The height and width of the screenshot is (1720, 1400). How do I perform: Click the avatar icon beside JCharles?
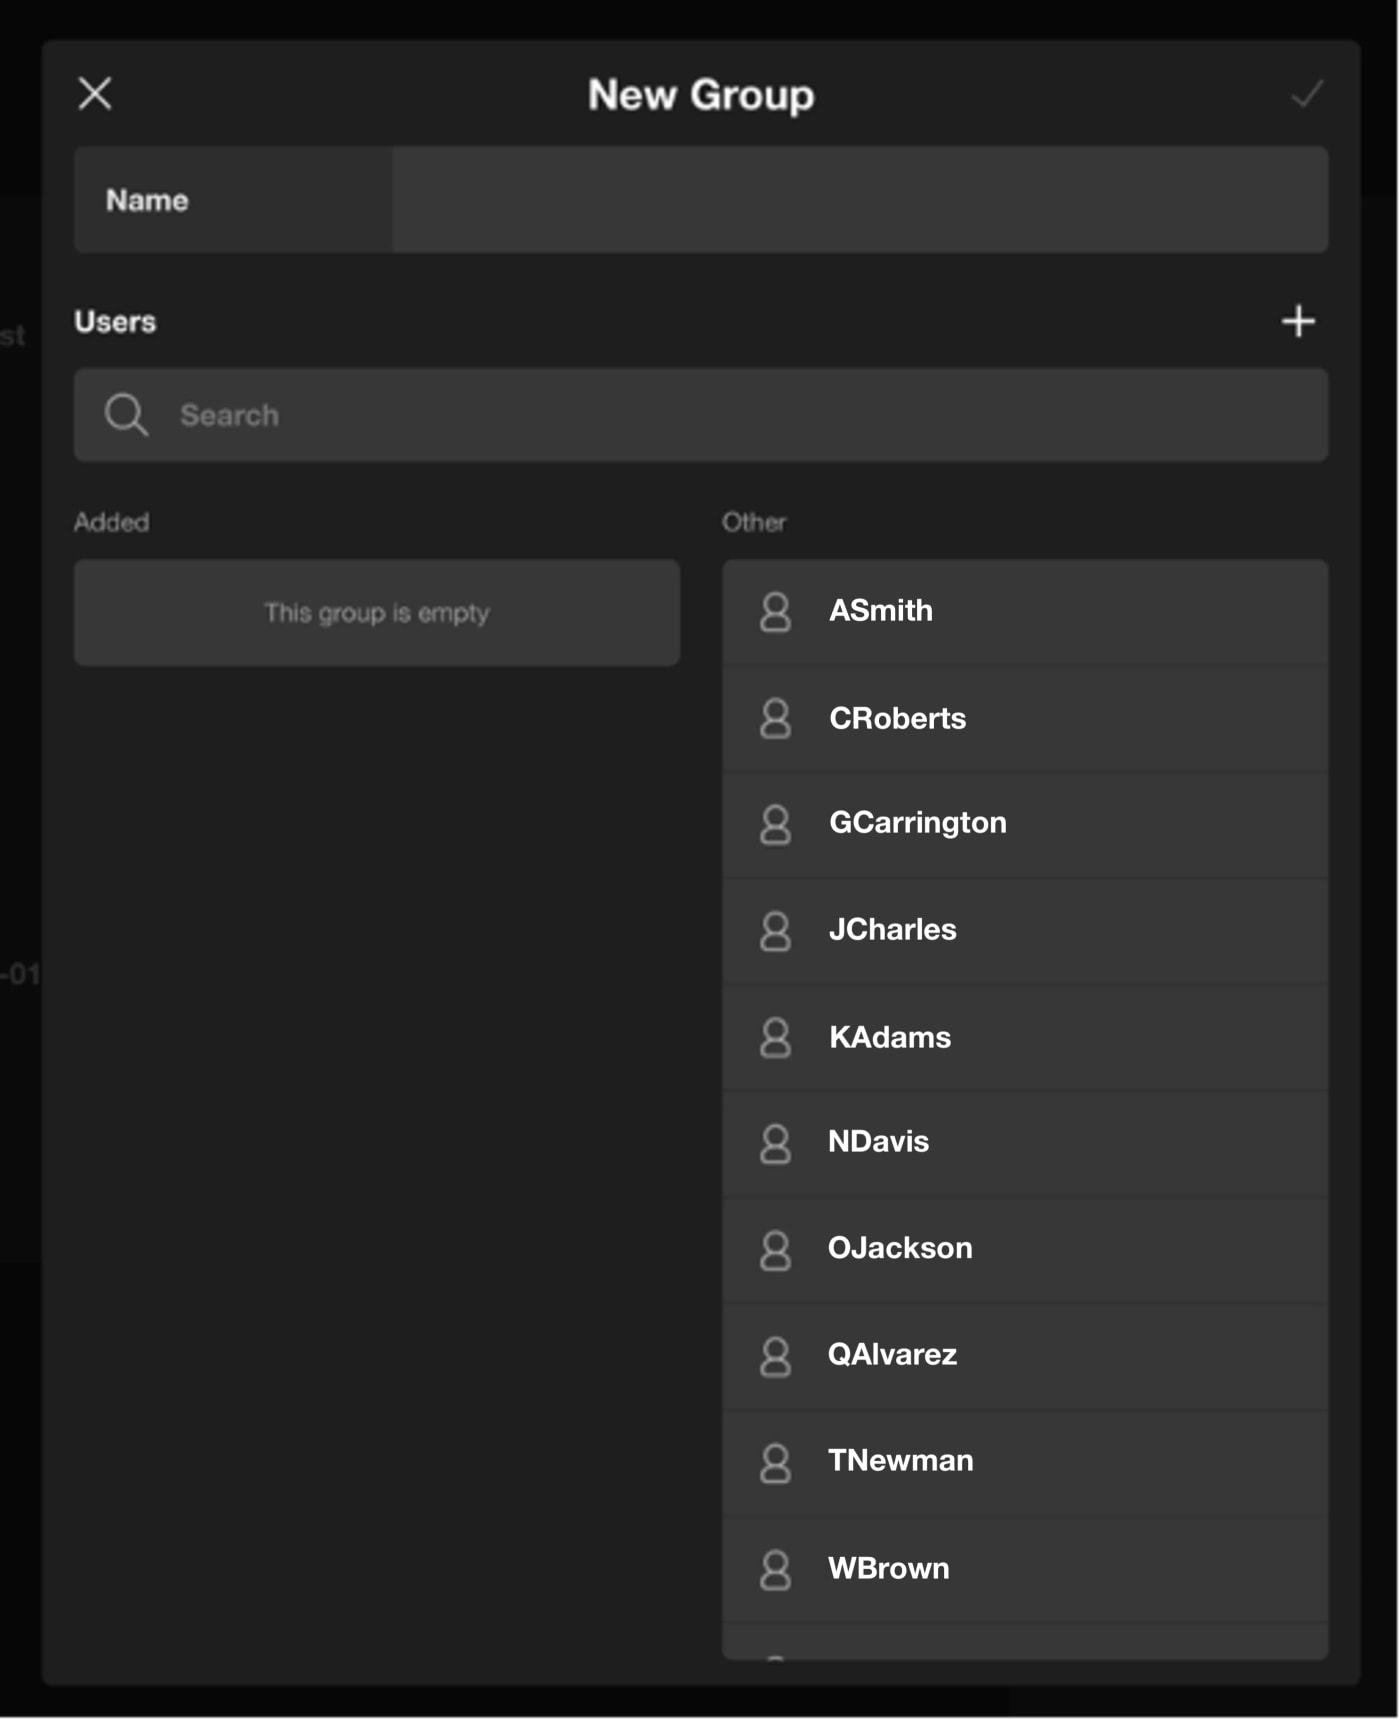775,931
